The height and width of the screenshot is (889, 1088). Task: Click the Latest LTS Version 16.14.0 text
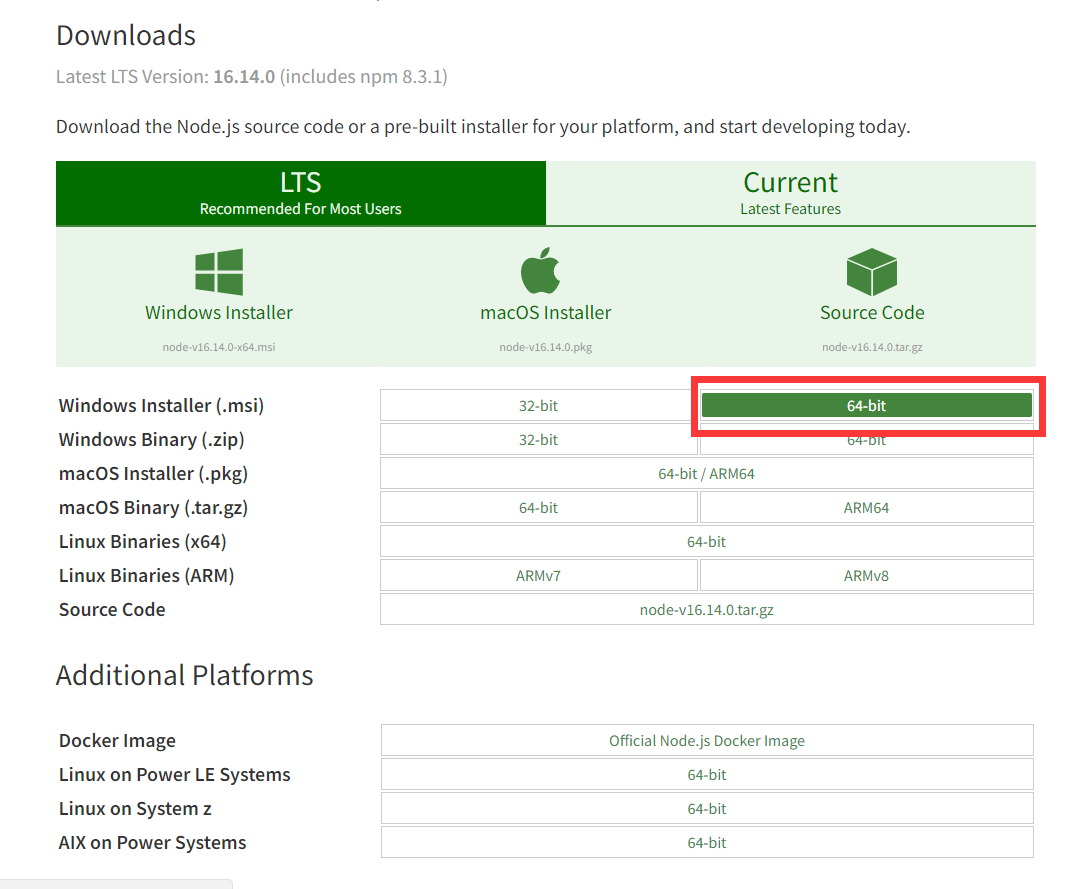click(251, 76)
